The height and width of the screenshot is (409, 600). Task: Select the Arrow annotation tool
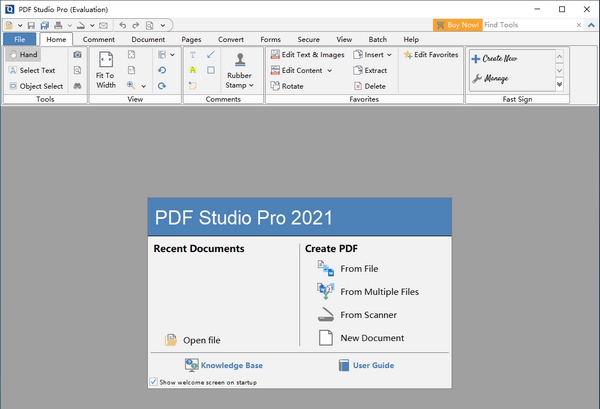click(210, 55)
